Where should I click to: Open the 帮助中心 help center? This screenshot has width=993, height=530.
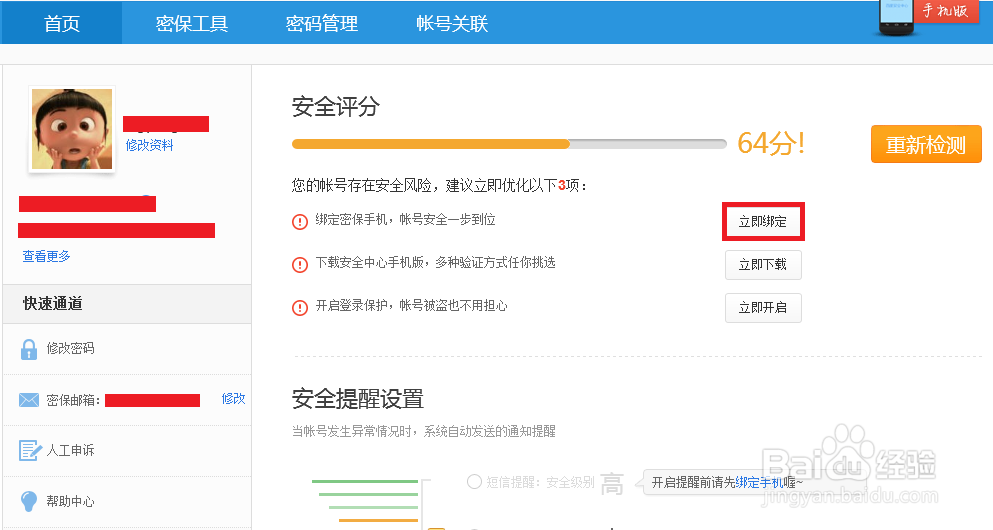(70, 502)
